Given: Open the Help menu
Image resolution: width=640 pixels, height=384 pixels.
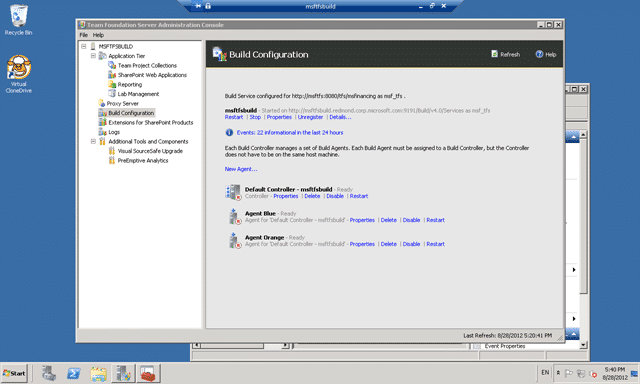Looking at the screenshot, I should click(x=98, y=35).
